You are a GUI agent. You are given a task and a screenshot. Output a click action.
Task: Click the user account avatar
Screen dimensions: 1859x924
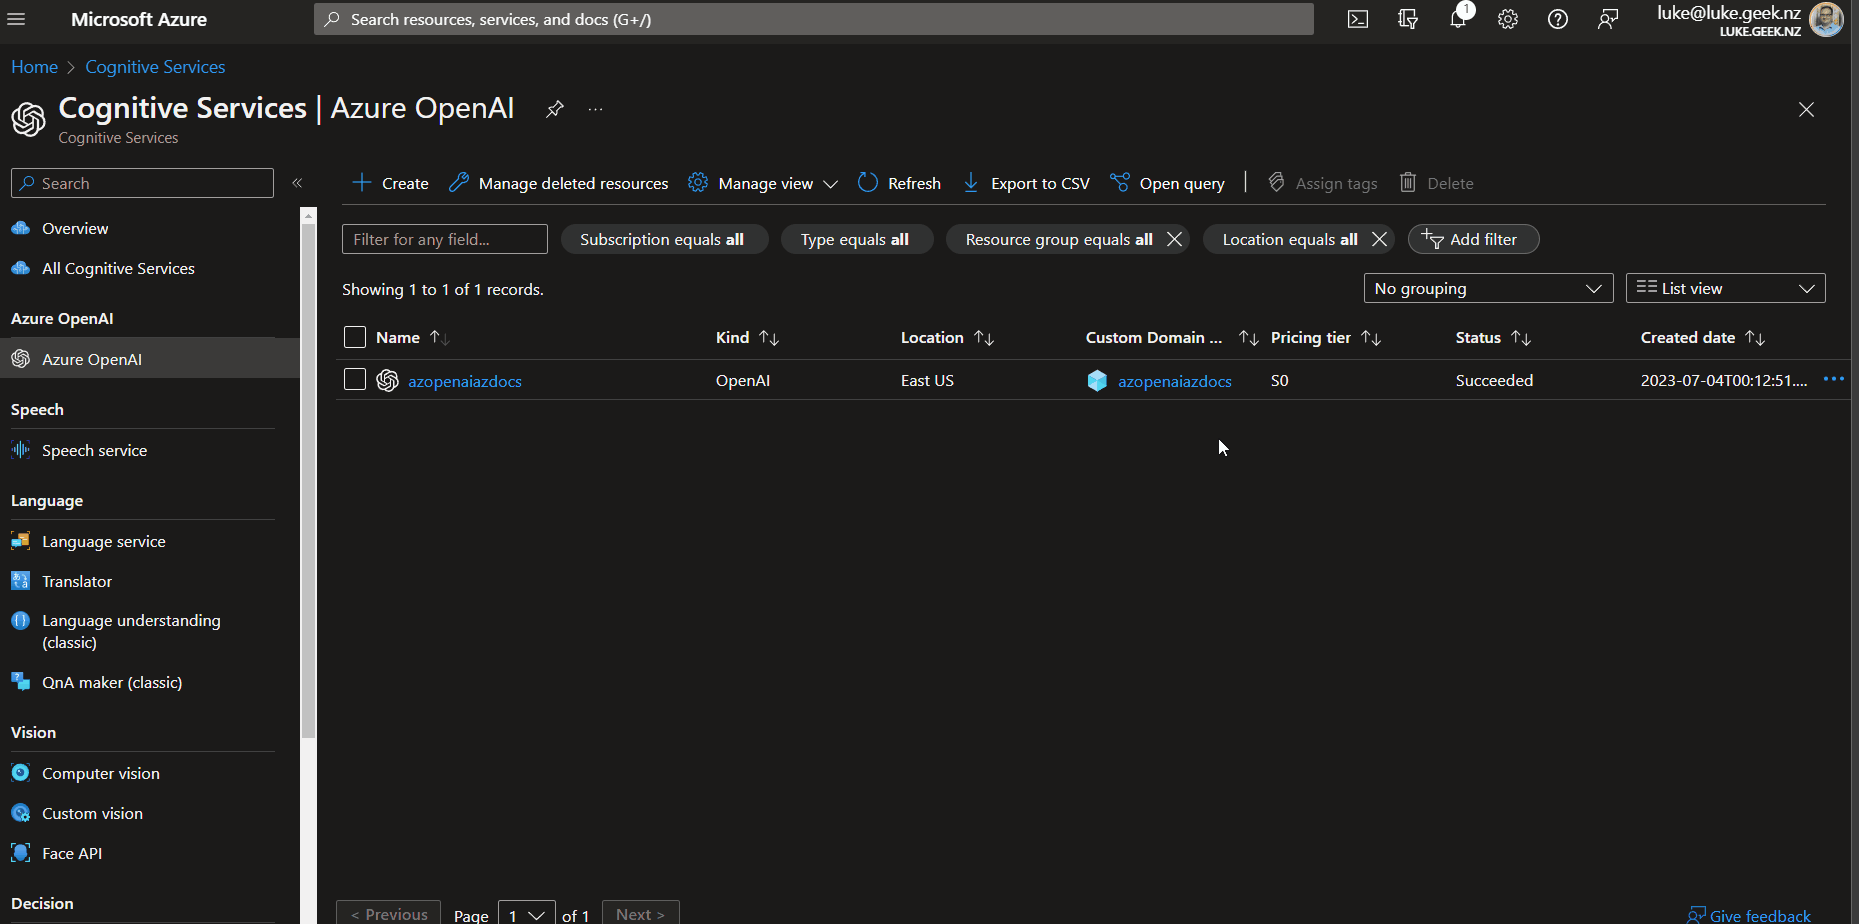pos(1827,19)
